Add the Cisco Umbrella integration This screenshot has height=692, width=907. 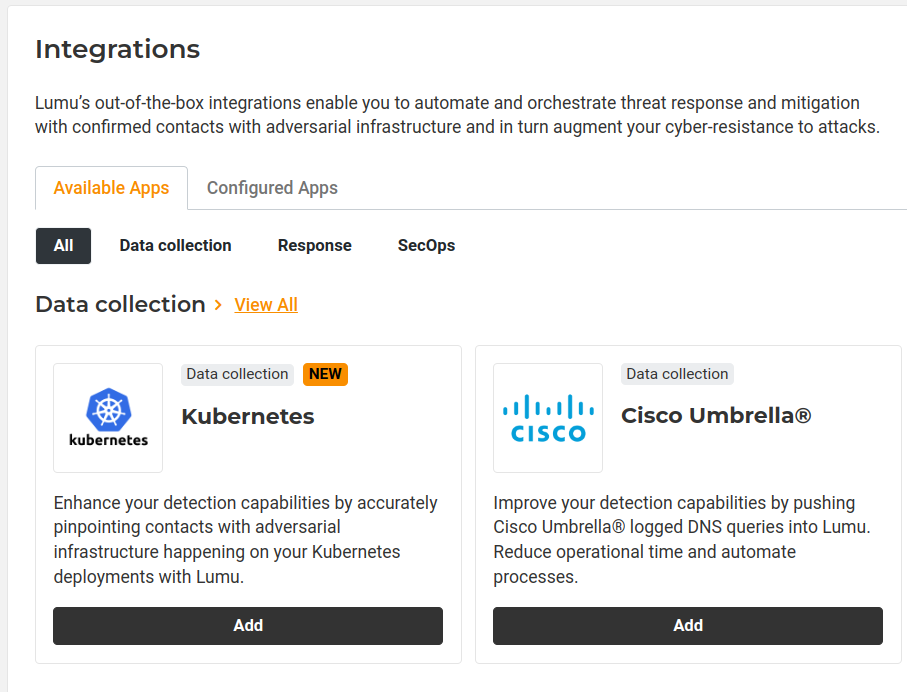click(688, 626)
